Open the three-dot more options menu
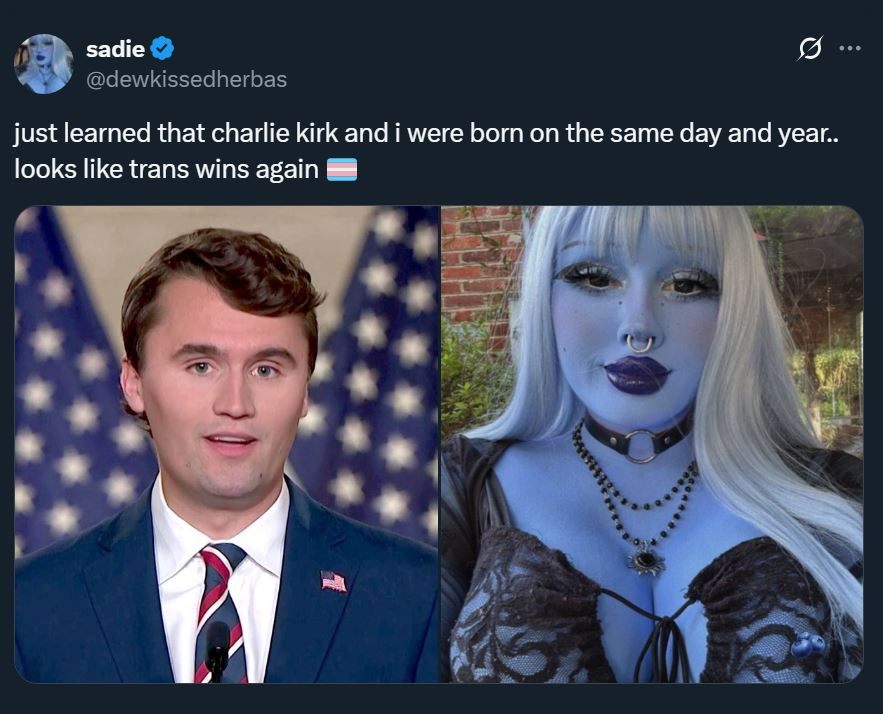 coord(850,48)
